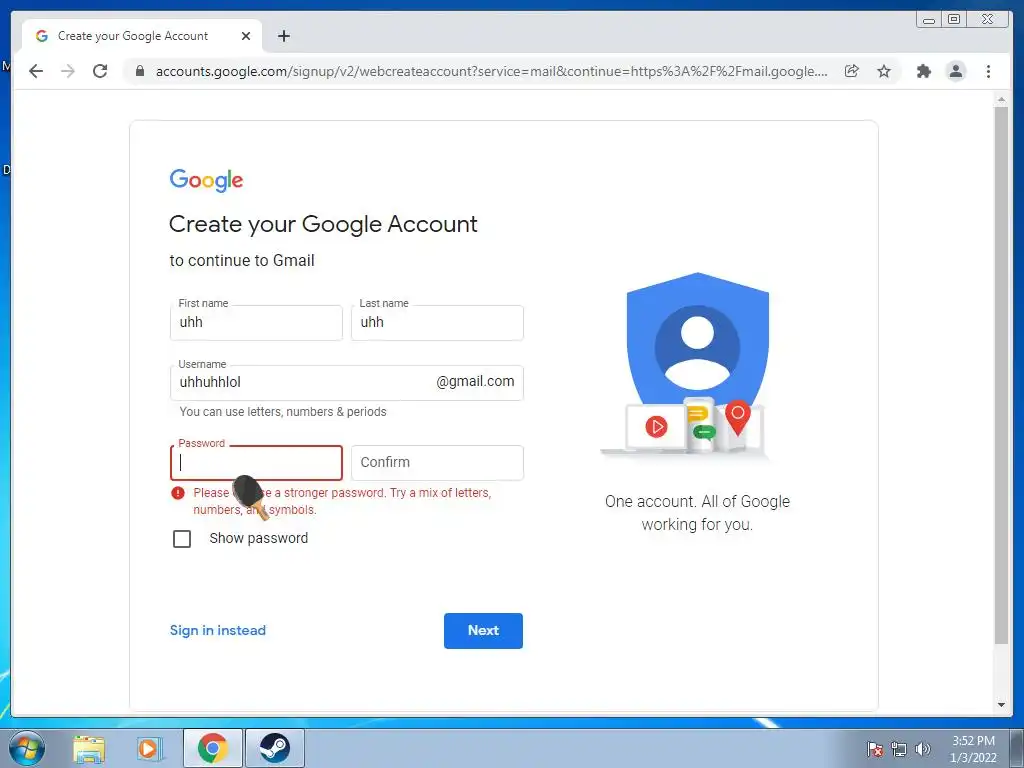The width and height of the screenshot is (1024, 768).
Task: Maximize the Chrome window
Action: 954,20
